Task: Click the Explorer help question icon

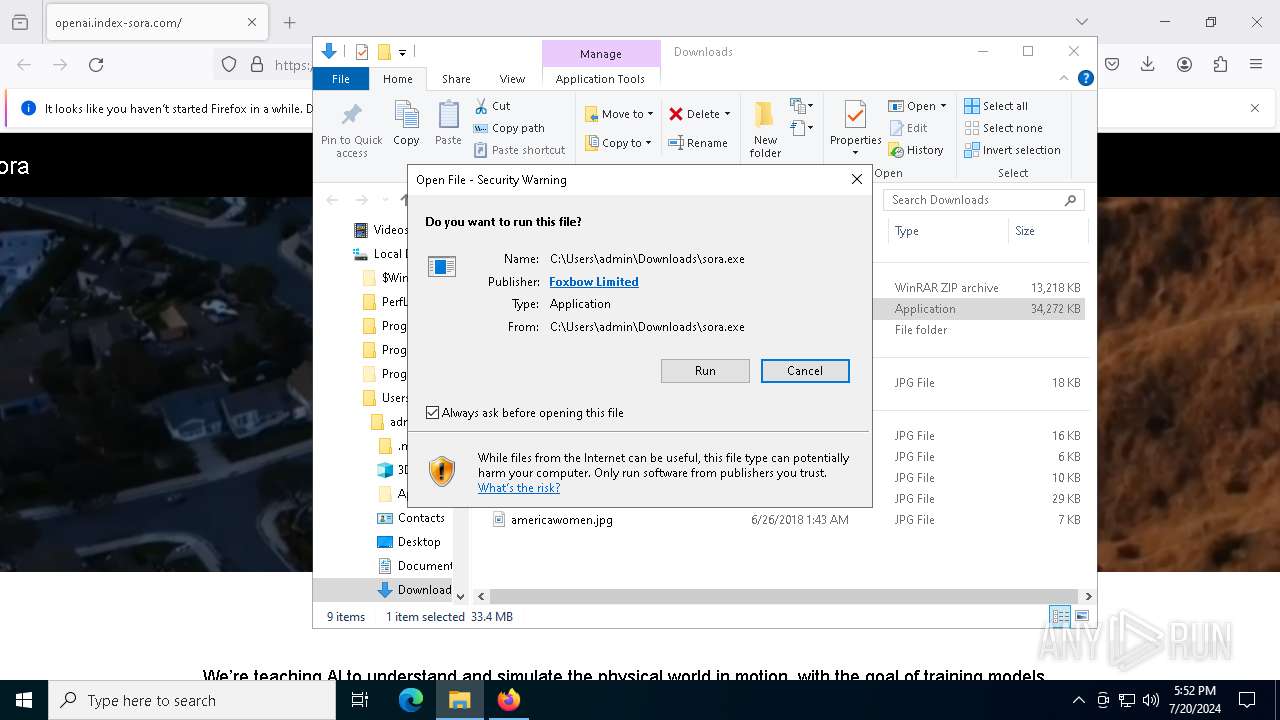Action: [x=1085, y=78]
